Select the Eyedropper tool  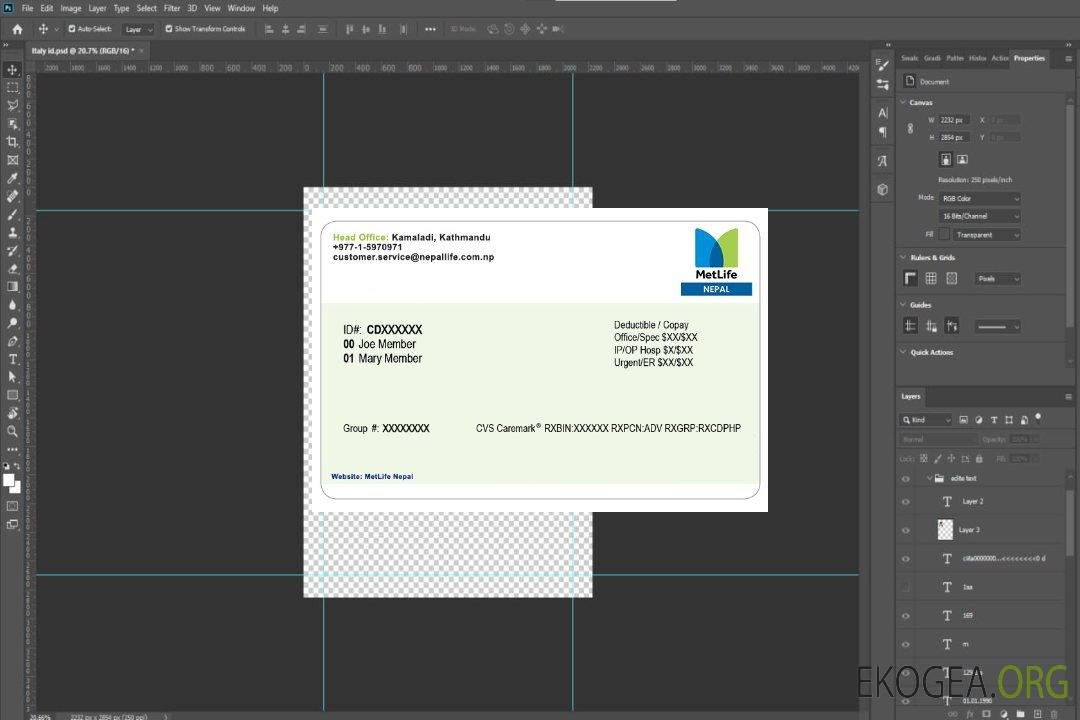[x=12, y=178]
